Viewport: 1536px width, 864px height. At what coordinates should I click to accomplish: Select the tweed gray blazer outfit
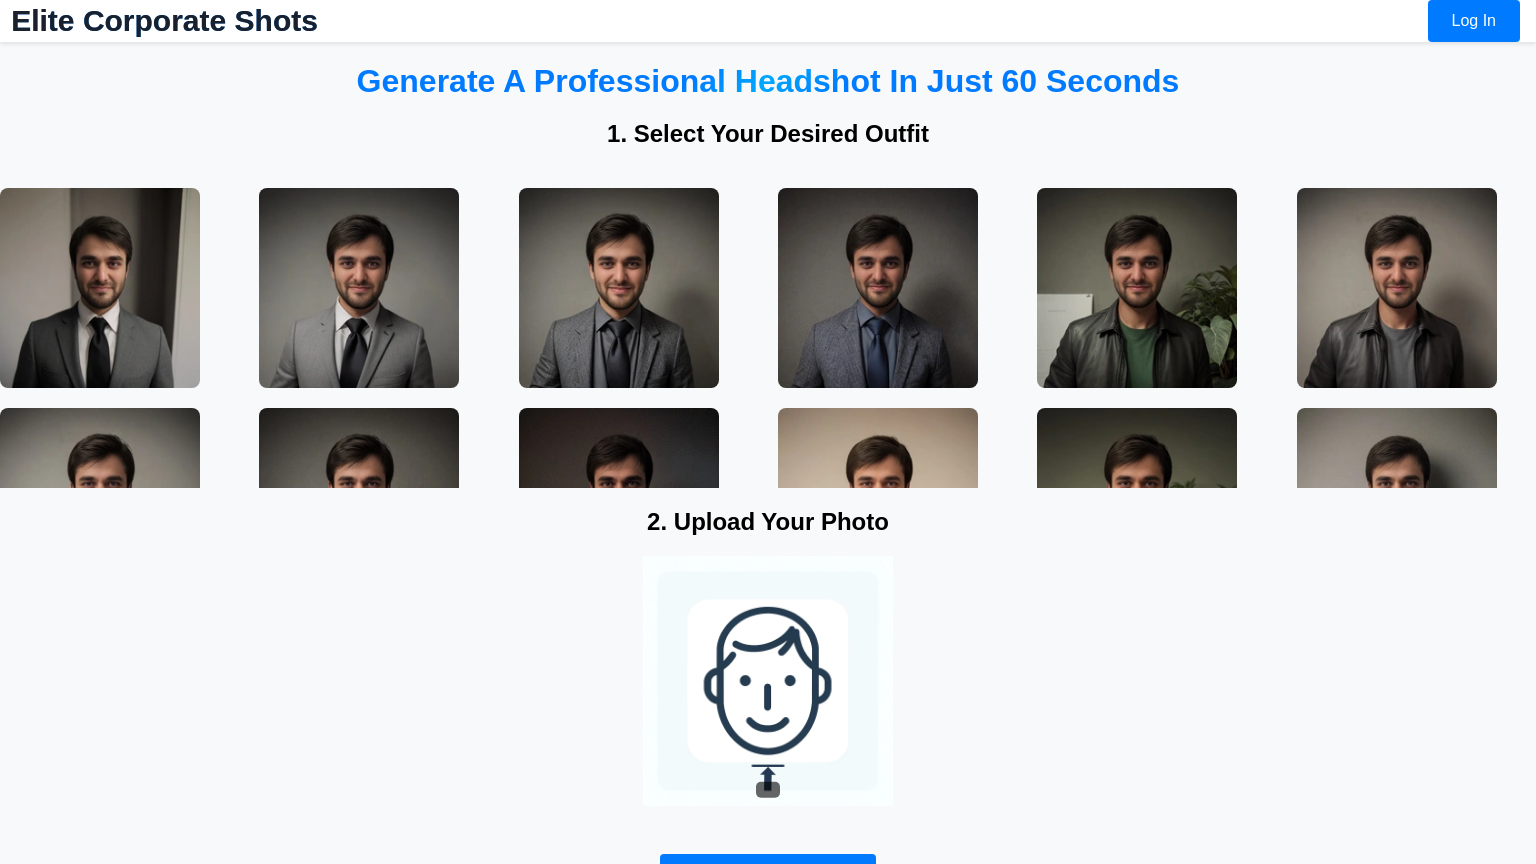click(x=618, y=287)
